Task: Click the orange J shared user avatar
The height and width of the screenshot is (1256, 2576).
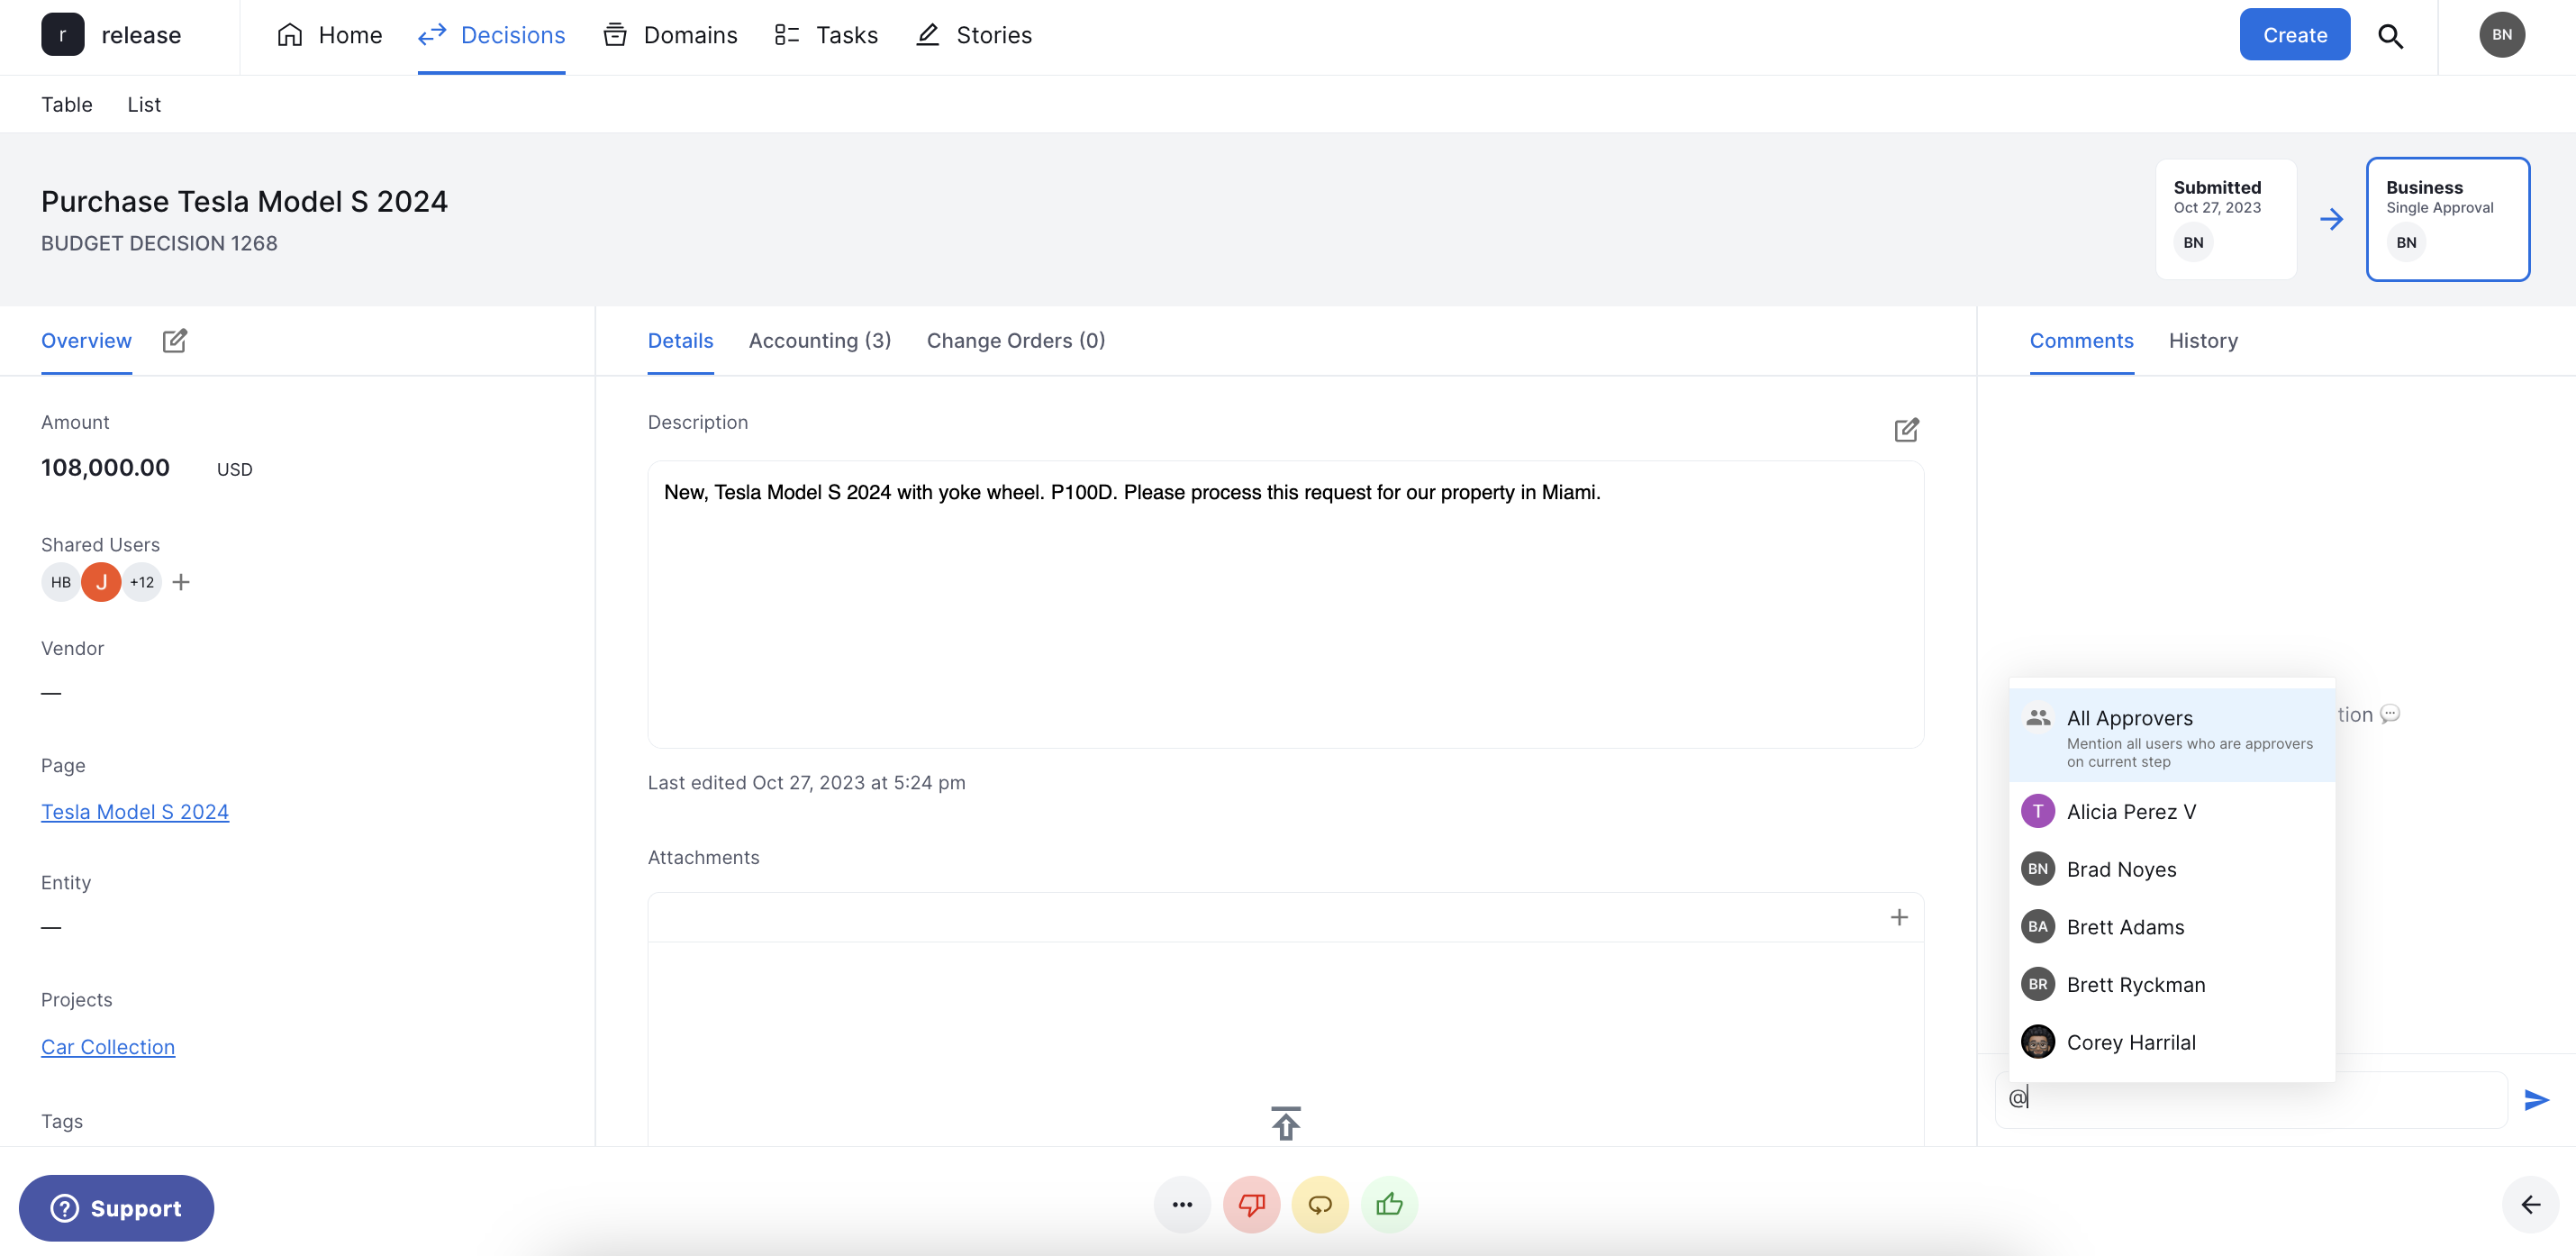Action: click(x=101, y=582)
